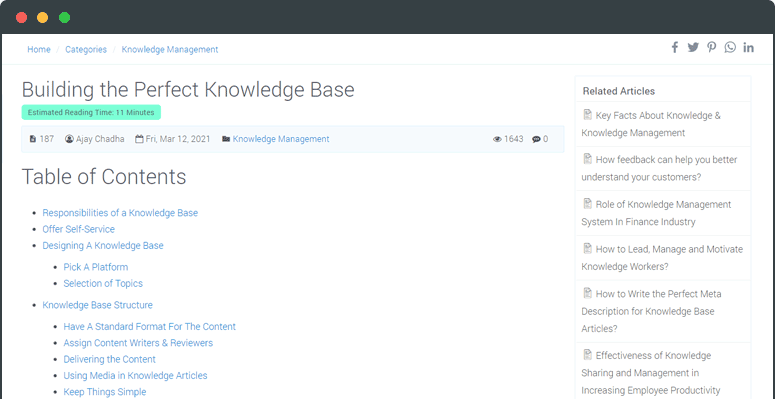Viewport: 775px width, 399px height.
Task: Click the folder icon beside Knowledge Management category
Action: 226,139
